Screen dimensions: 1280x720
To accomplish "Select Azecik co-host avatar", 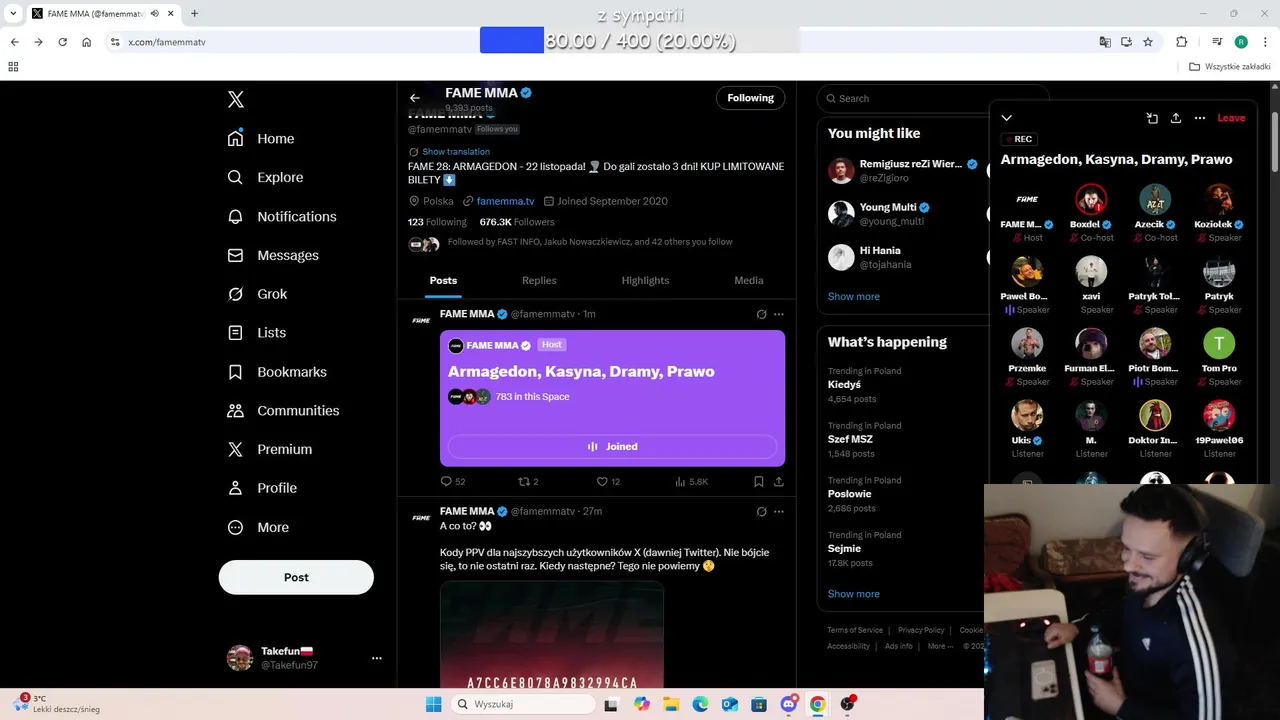I will pyautogui.click(x=1155, y=199).
